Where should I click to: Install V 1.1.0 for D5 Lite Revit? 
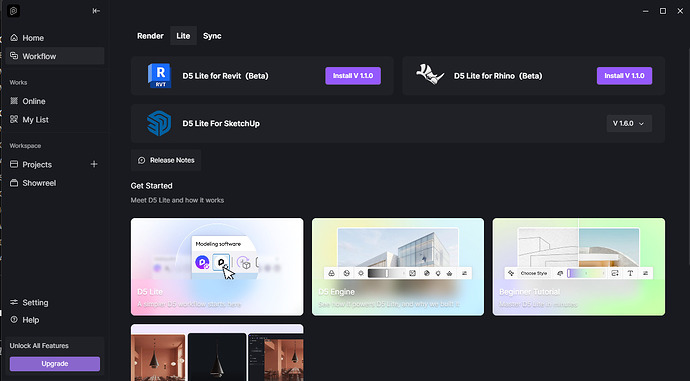pos(353,76)
